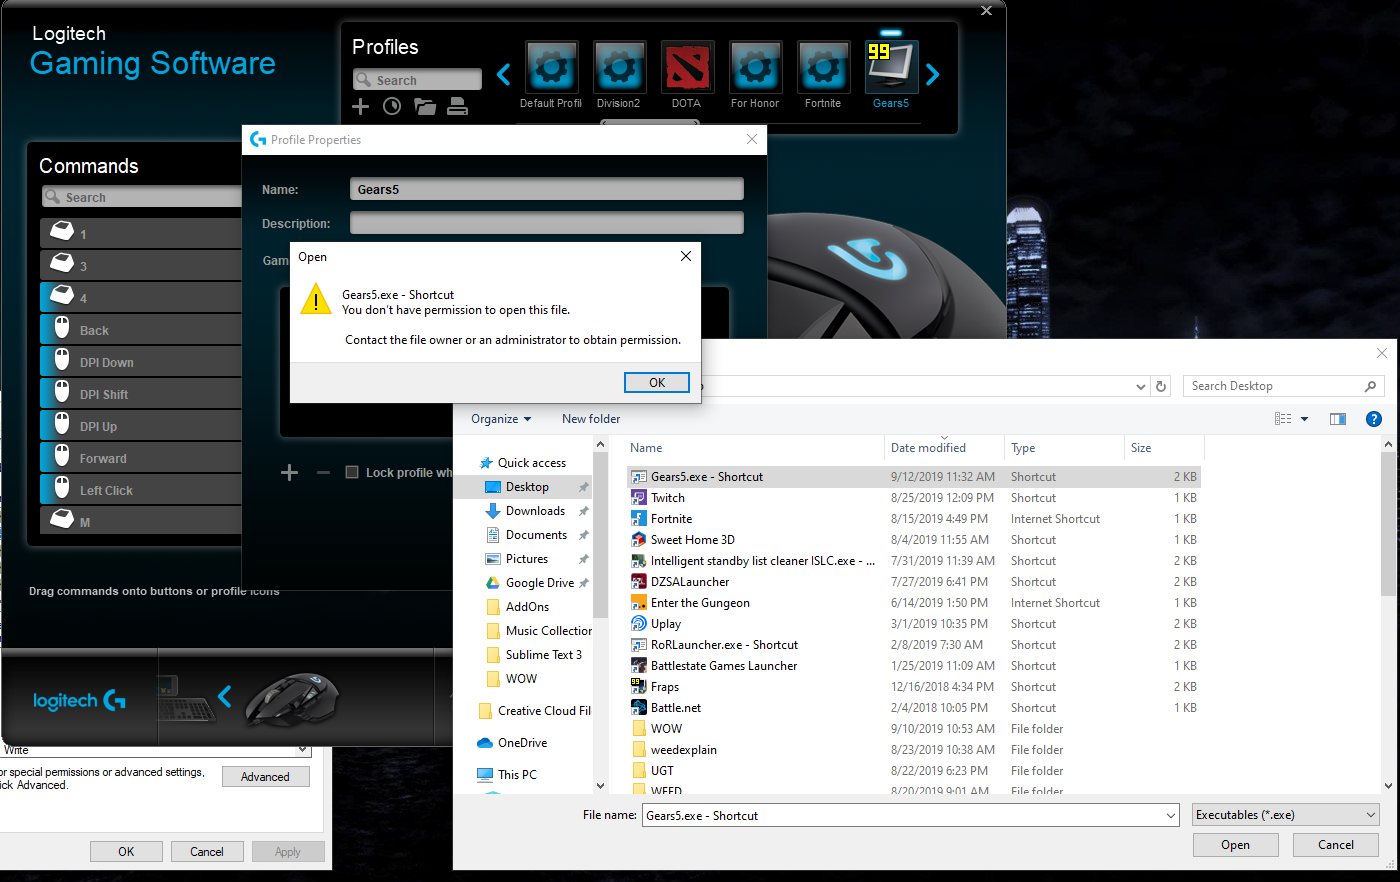Open the address bar dropdown arrow

pyautogui.click(x=1141, y=386)
